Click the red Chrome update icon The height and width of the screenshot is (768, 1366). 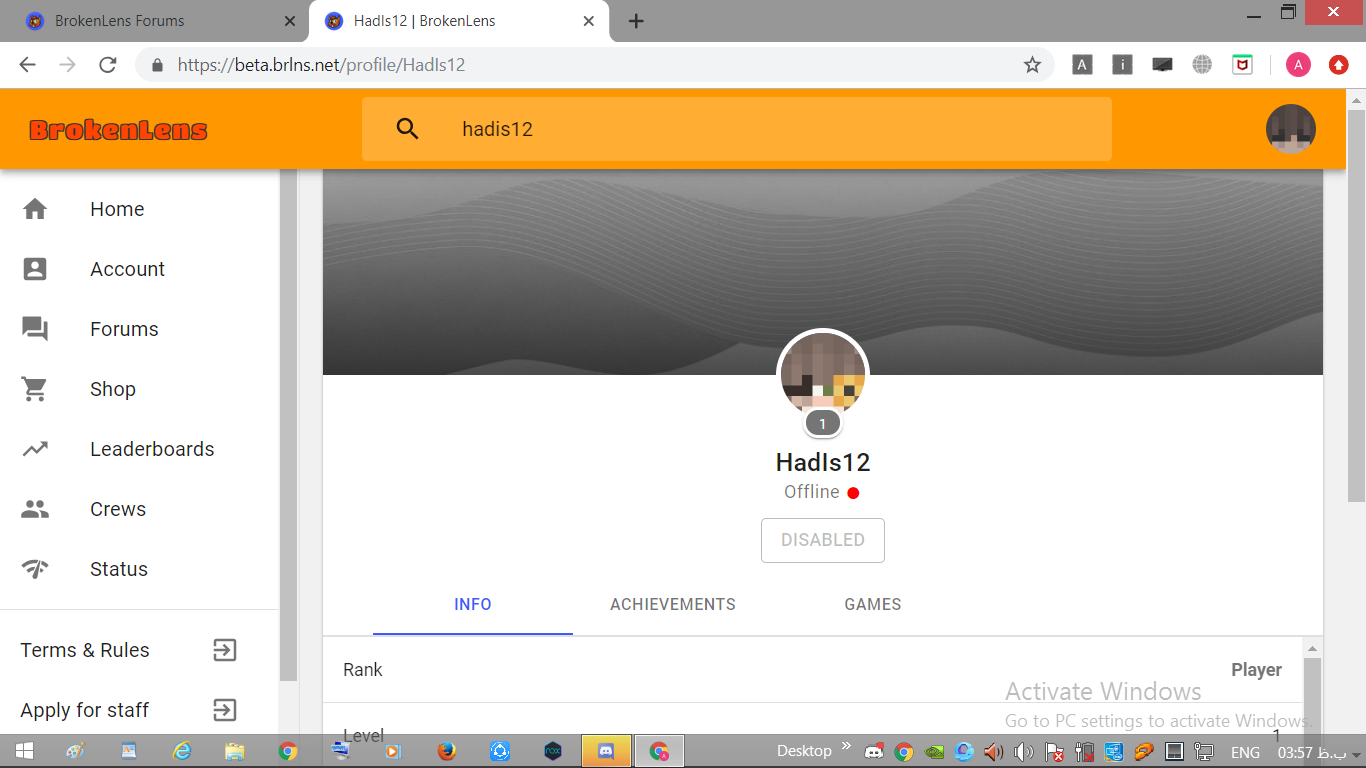click(1338, 65)
